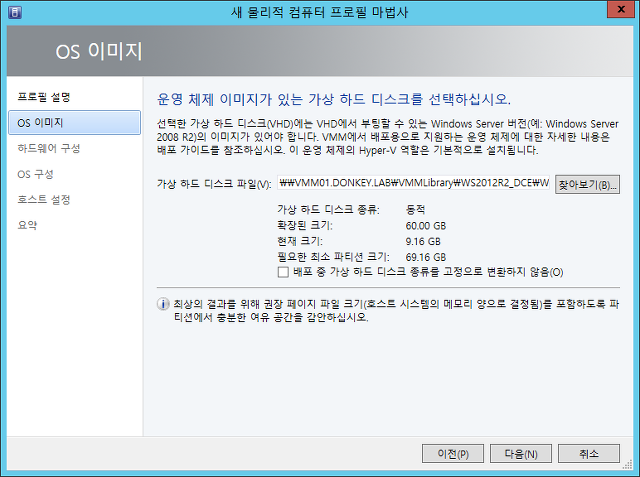Click the information icon beside the page file note
Viewport: 640px width, 477px height.
(x=163, y=304)
